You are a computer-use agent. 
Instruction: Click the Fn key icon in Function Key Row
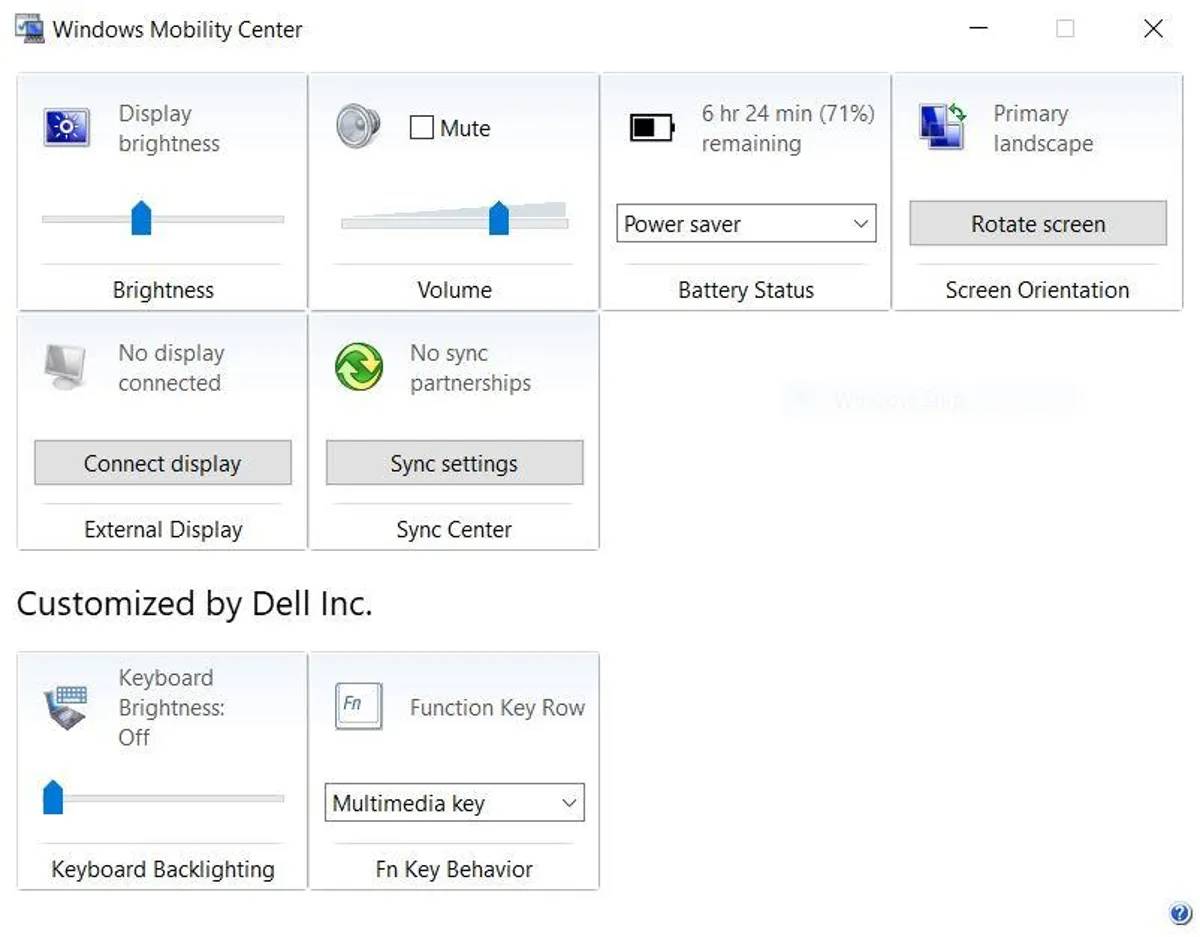pyautogui.click(x=357, y=705)
